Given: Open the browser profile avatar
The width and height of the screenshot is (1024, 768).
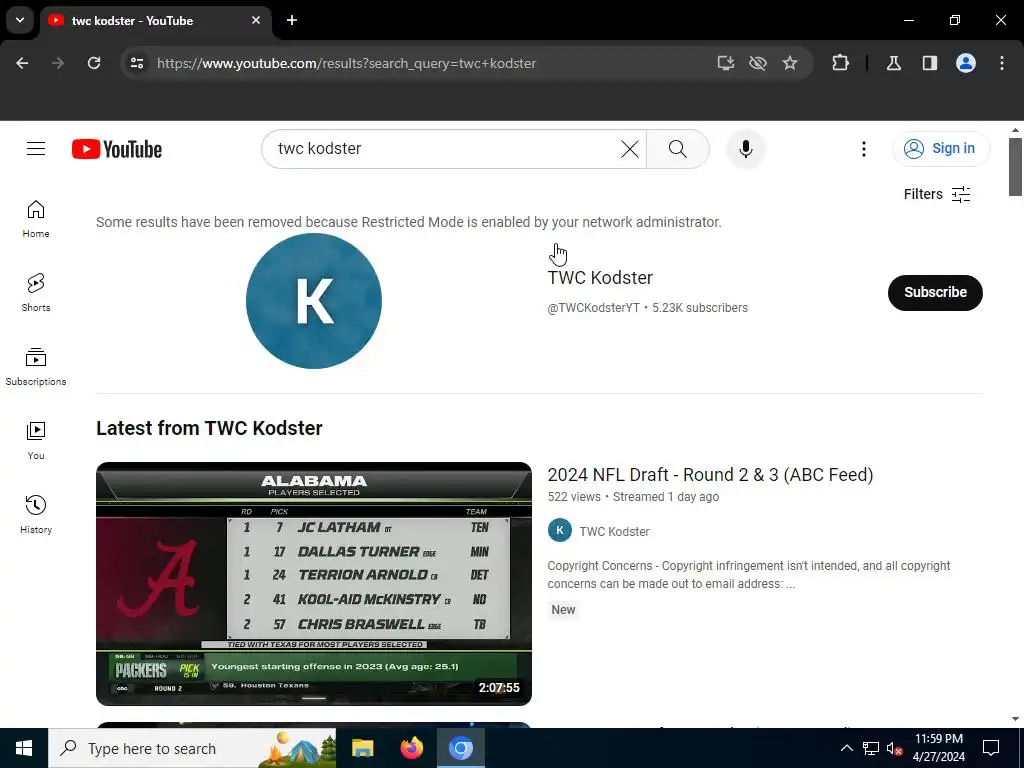Looking at the screenshot, I should [x=966, y=63].
